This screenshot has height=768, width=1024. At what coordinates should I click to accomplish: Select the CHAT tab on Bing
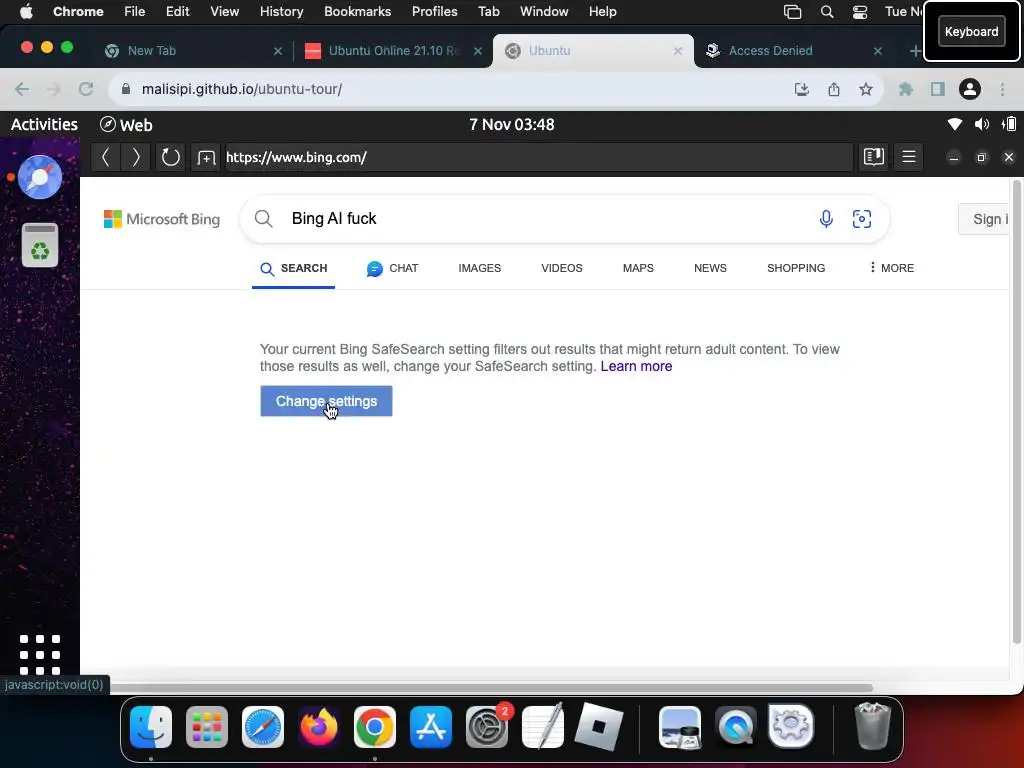click(392, 268)
